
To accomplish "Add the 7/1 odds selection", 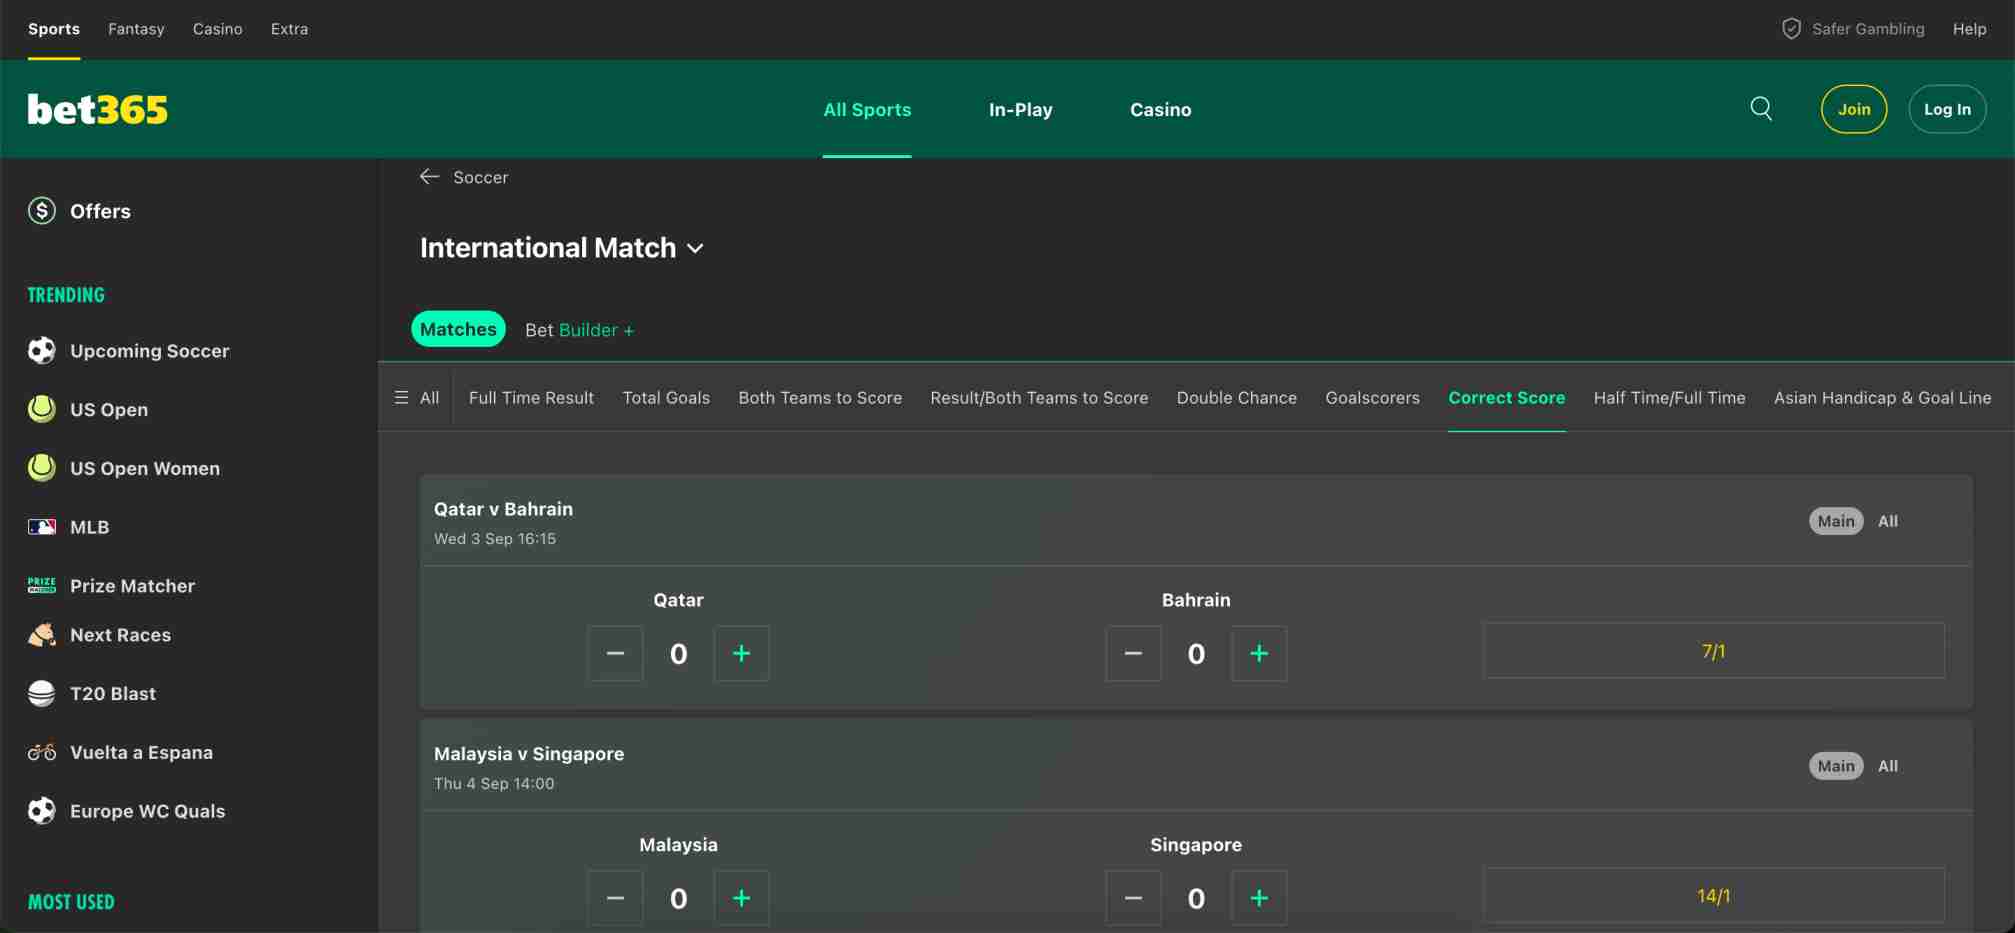I will pos(1713,651).
